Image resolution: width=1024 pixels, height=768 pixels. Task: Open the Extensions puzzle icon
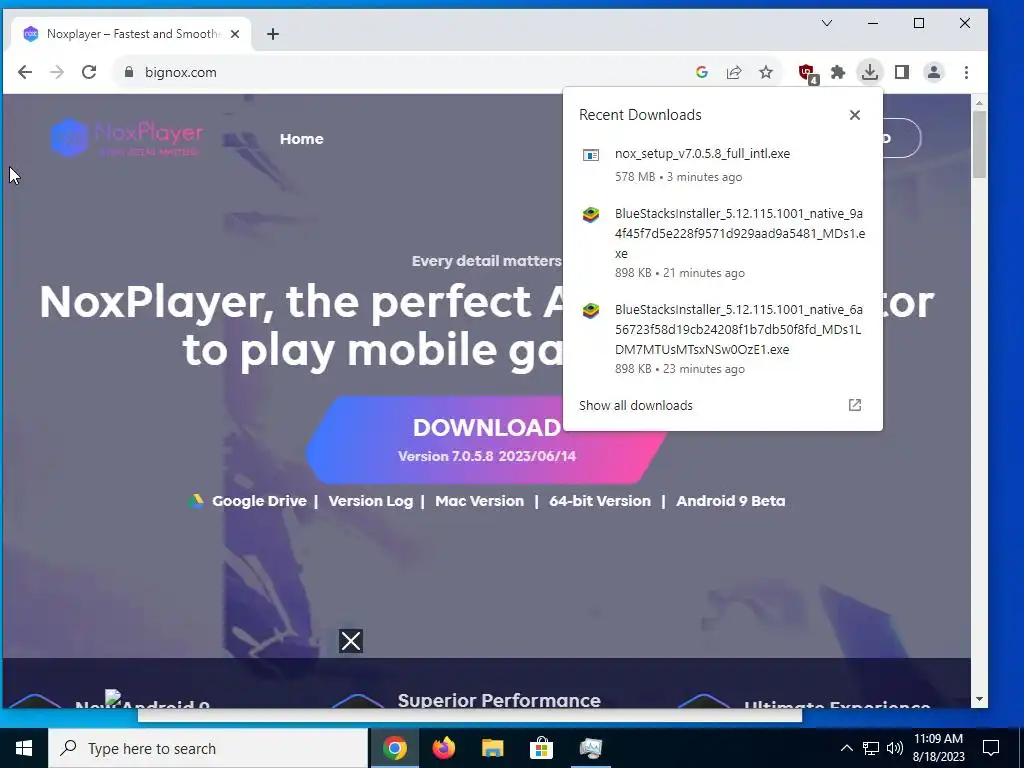tap(838, 72)
